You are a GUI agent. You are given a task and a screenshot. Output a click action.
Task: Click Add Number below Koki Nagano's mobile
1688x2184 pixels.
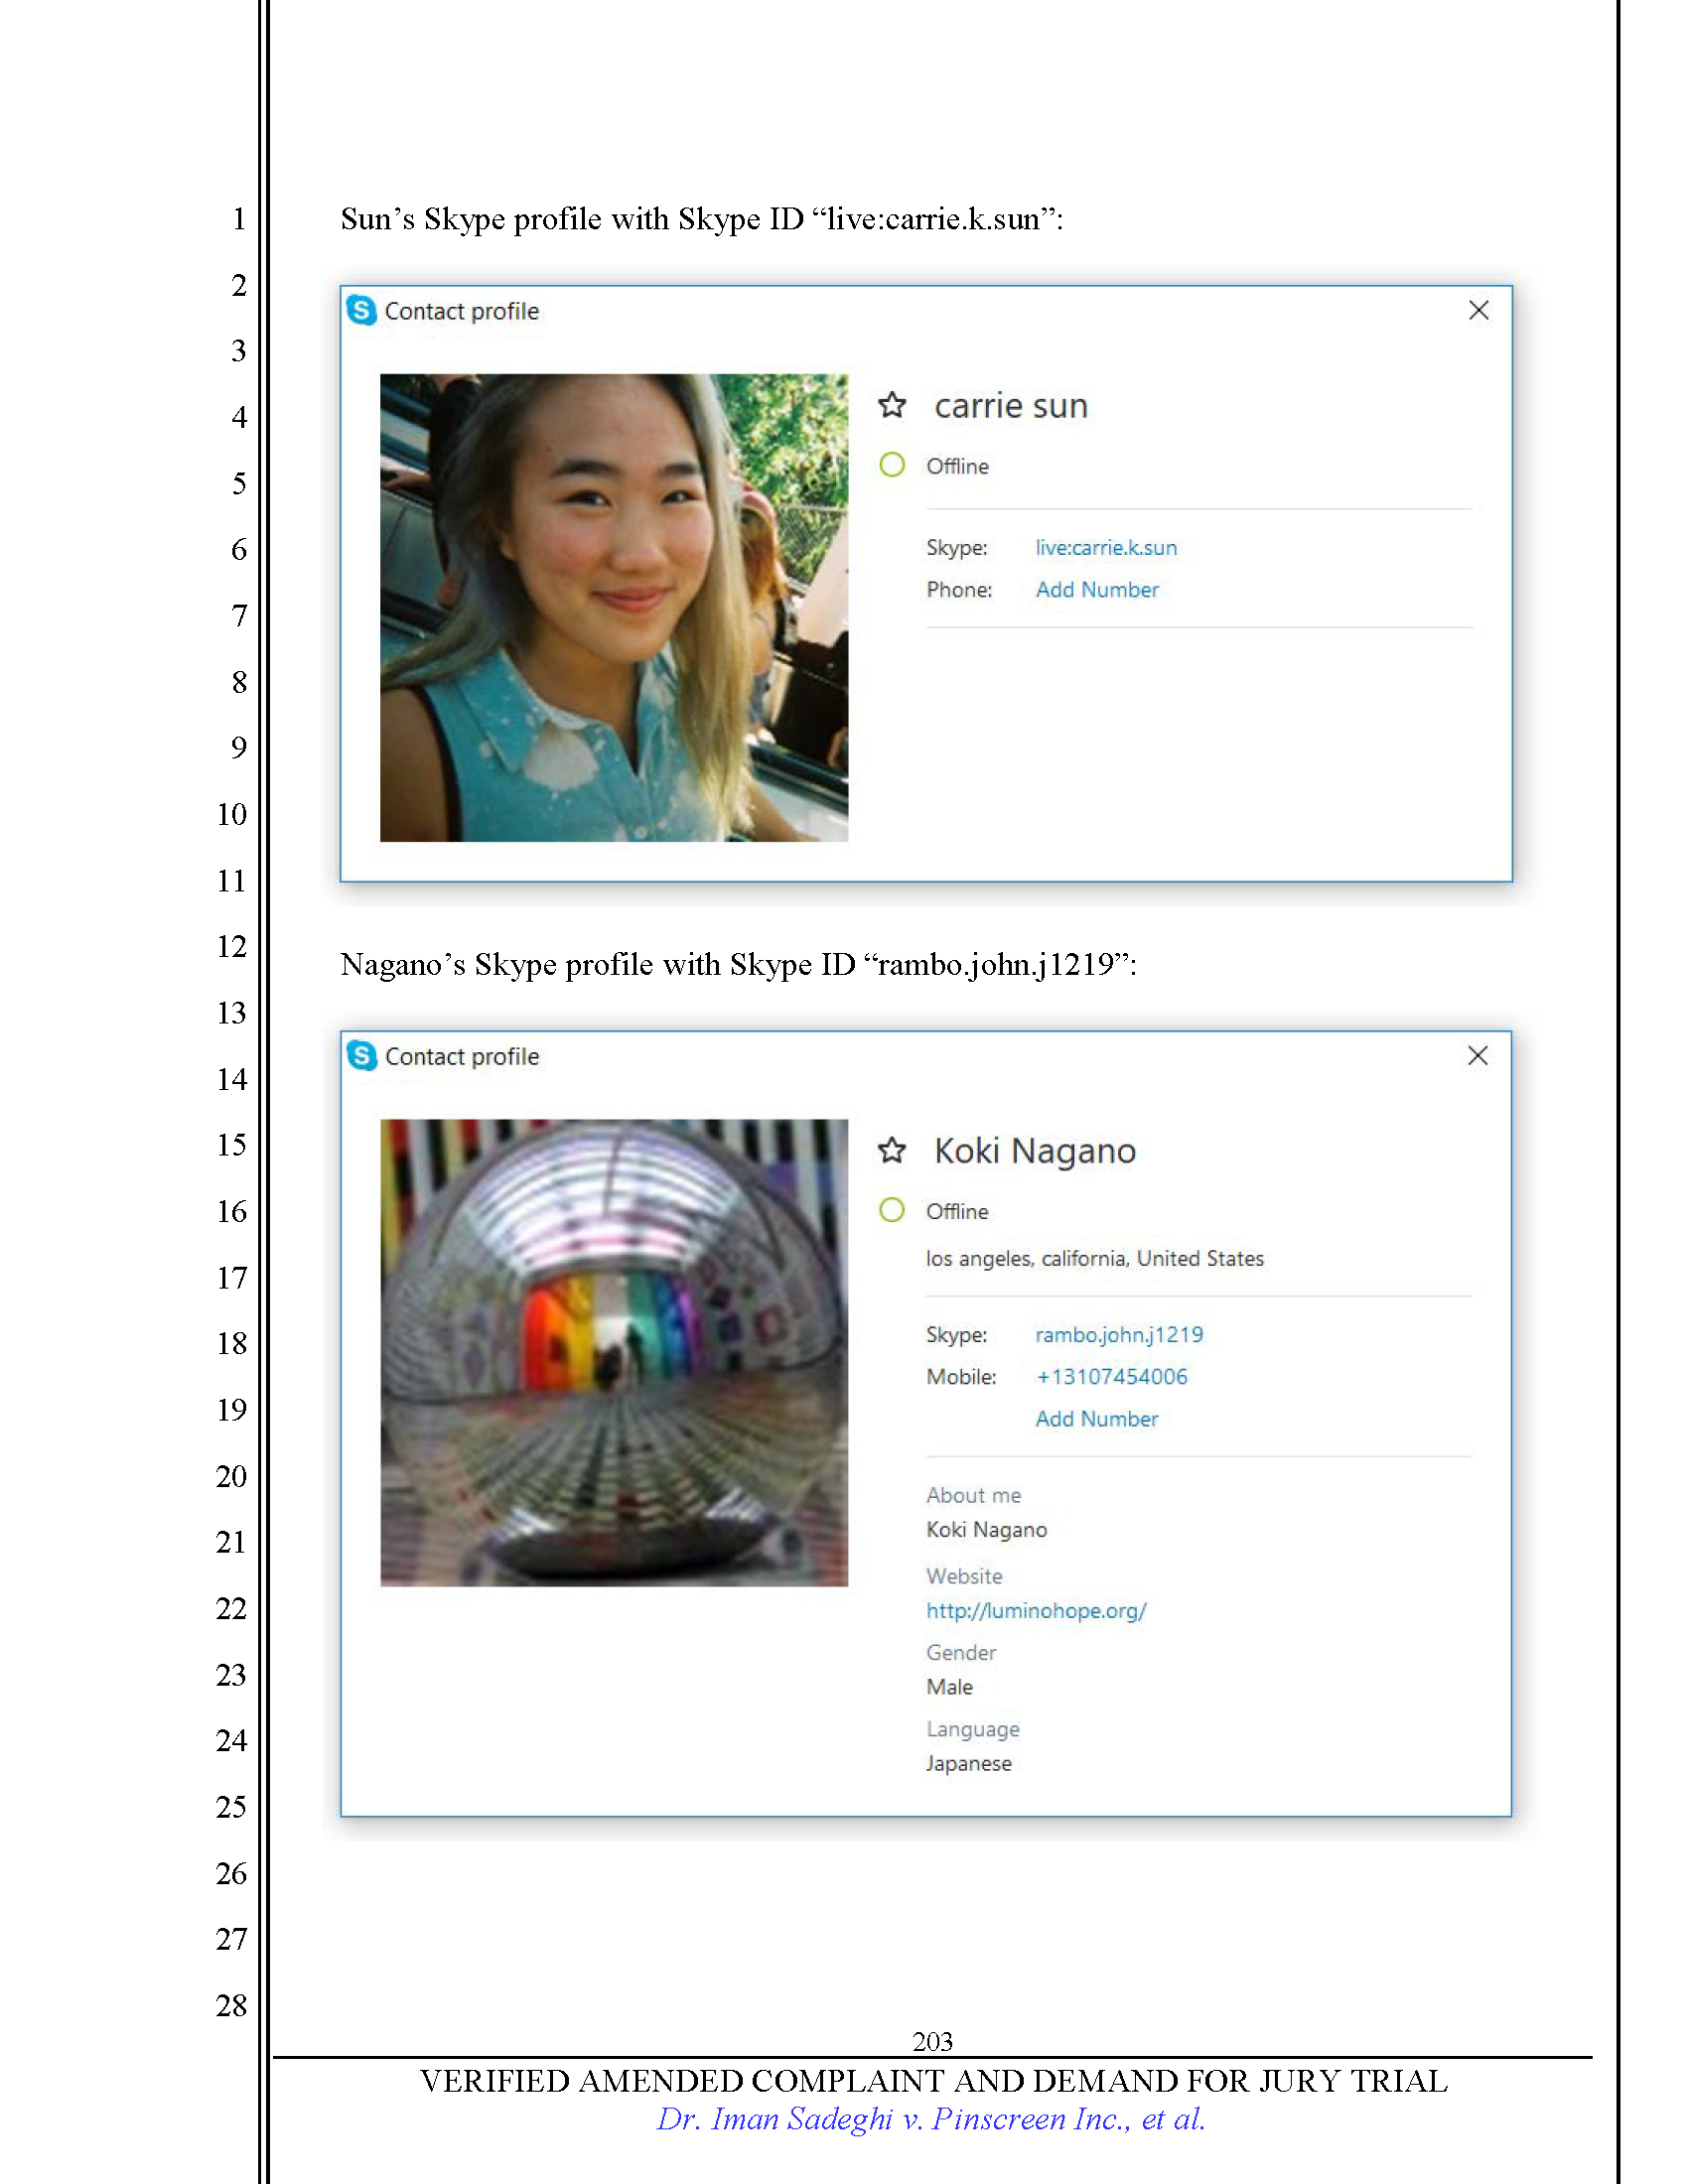point(1097,1419)
